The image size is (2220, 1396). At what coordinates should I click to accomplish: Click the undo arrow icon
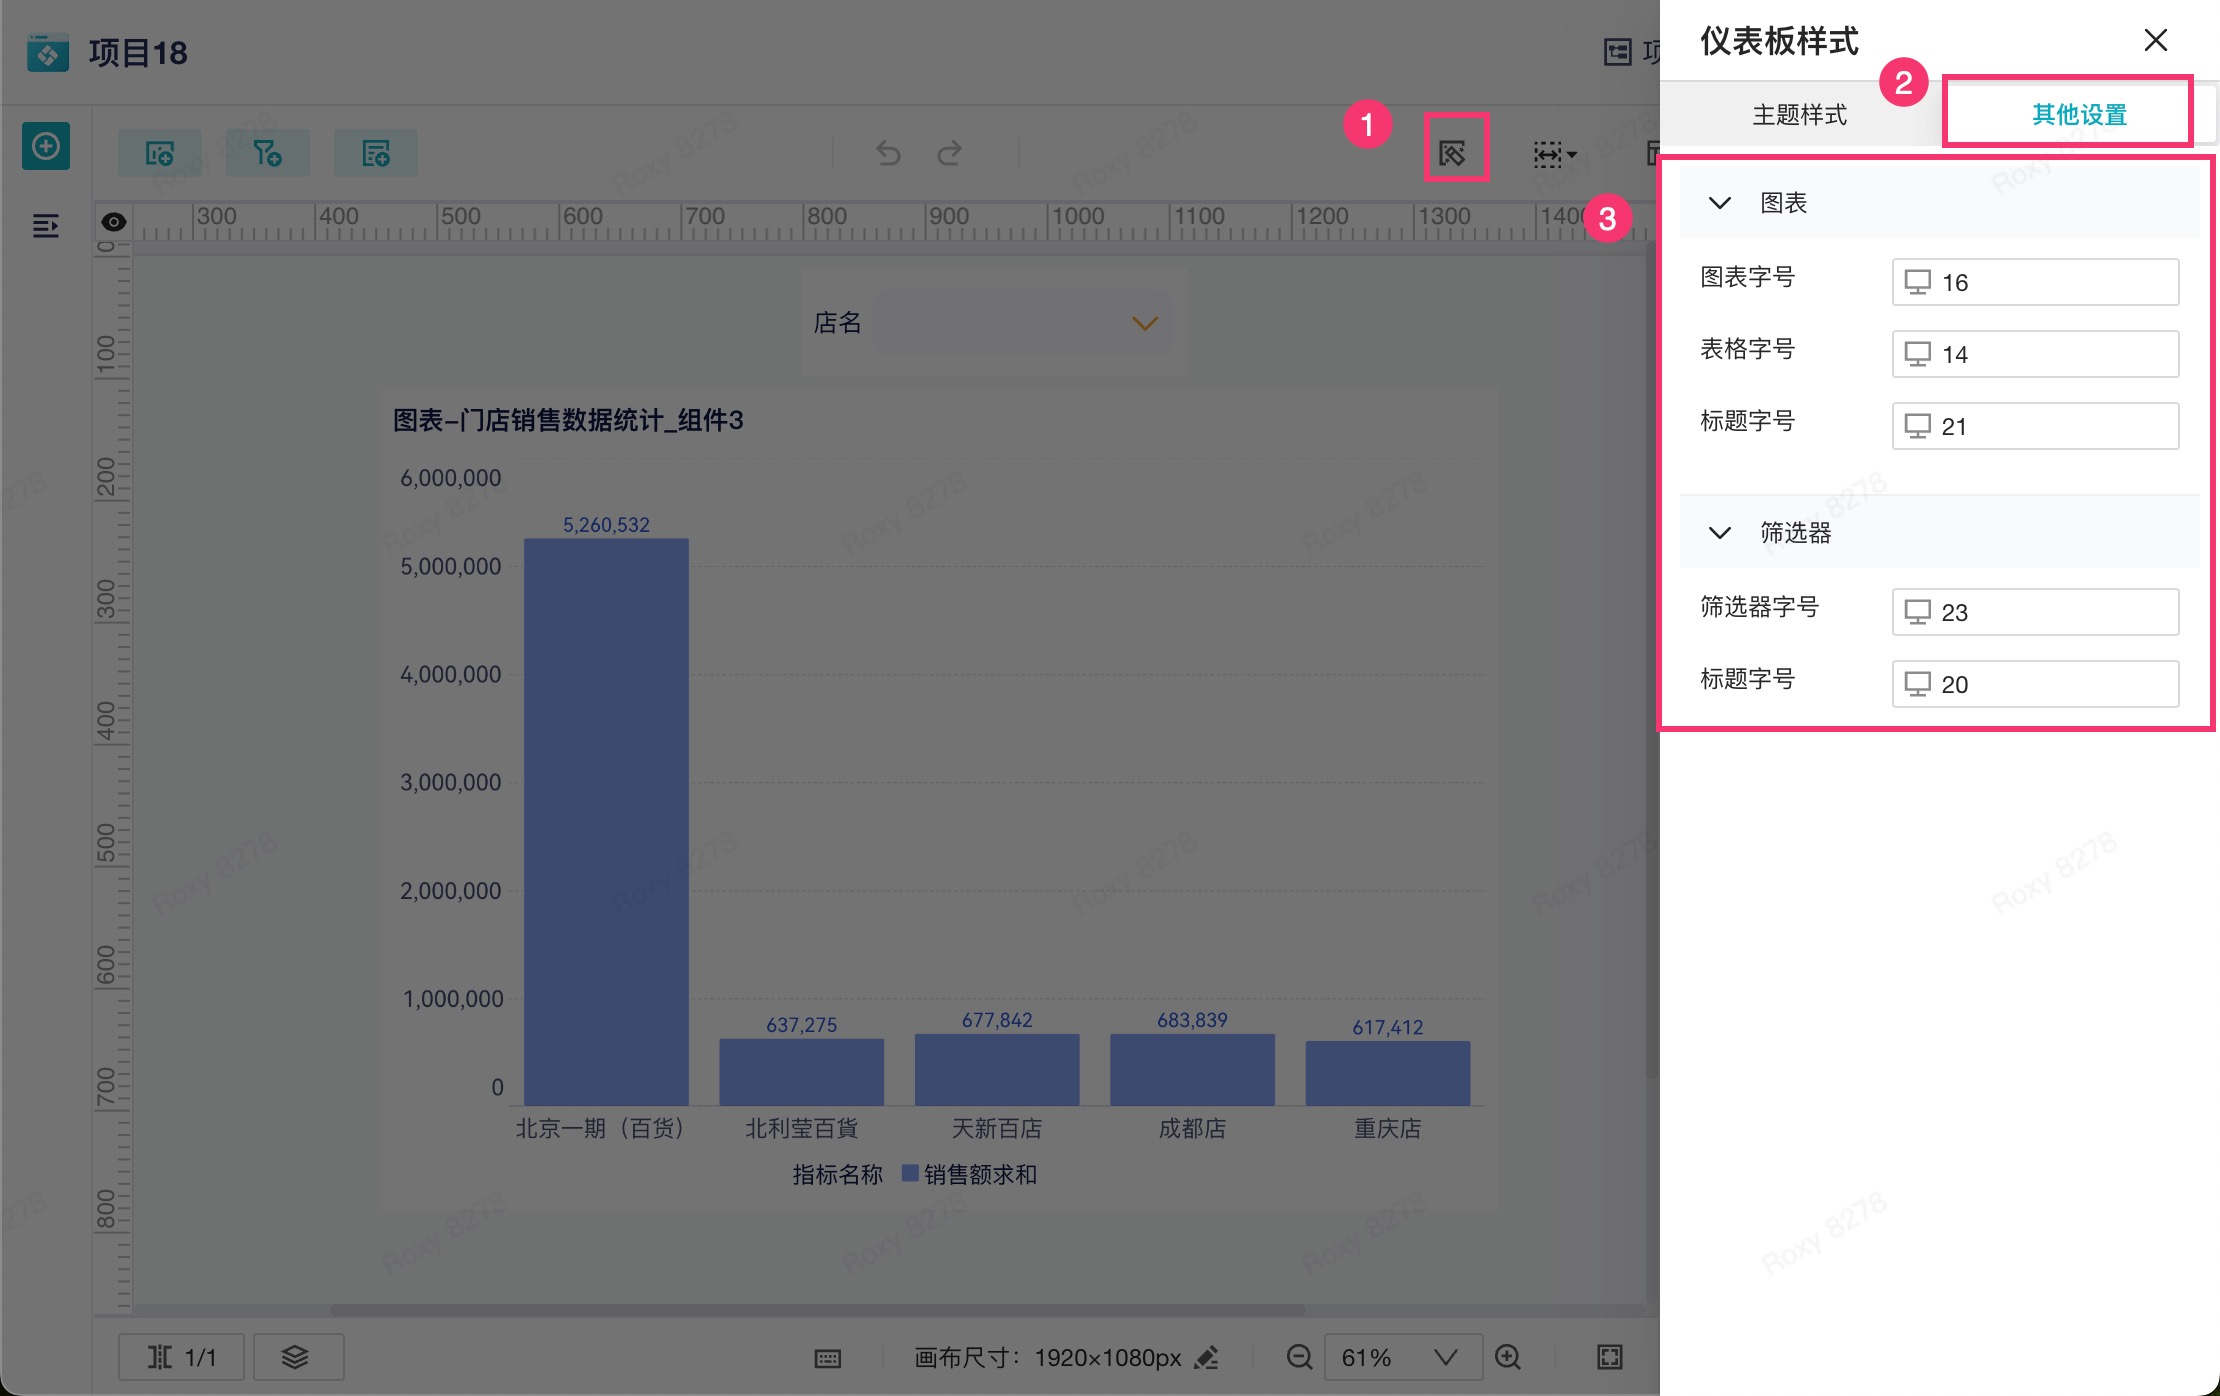pyautogui.click(x=888, y=153)
